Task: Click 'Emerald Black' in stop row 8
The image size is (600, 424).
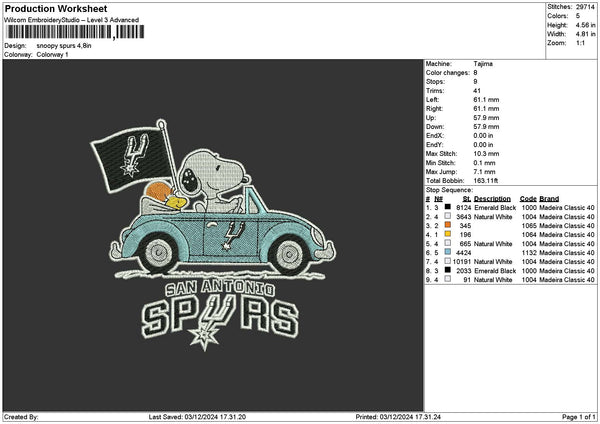Action: tap(495, 271)
